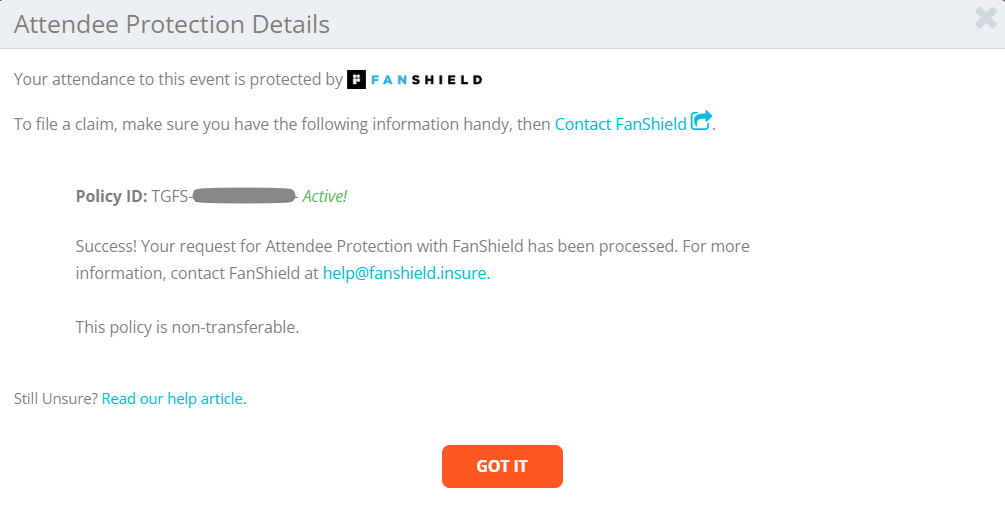
Task: Click the 'information, contact FanShield at' text
Action: (197, 273)
